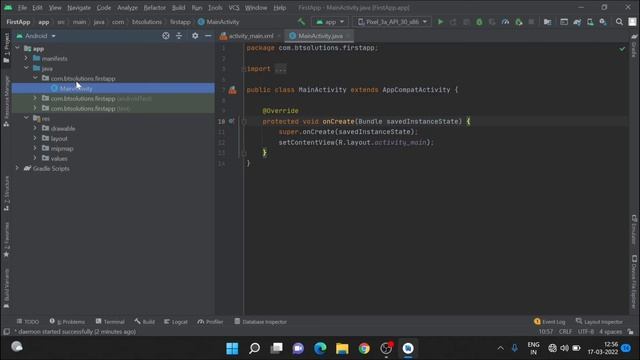Collapse the java folder

click(27, 68)
